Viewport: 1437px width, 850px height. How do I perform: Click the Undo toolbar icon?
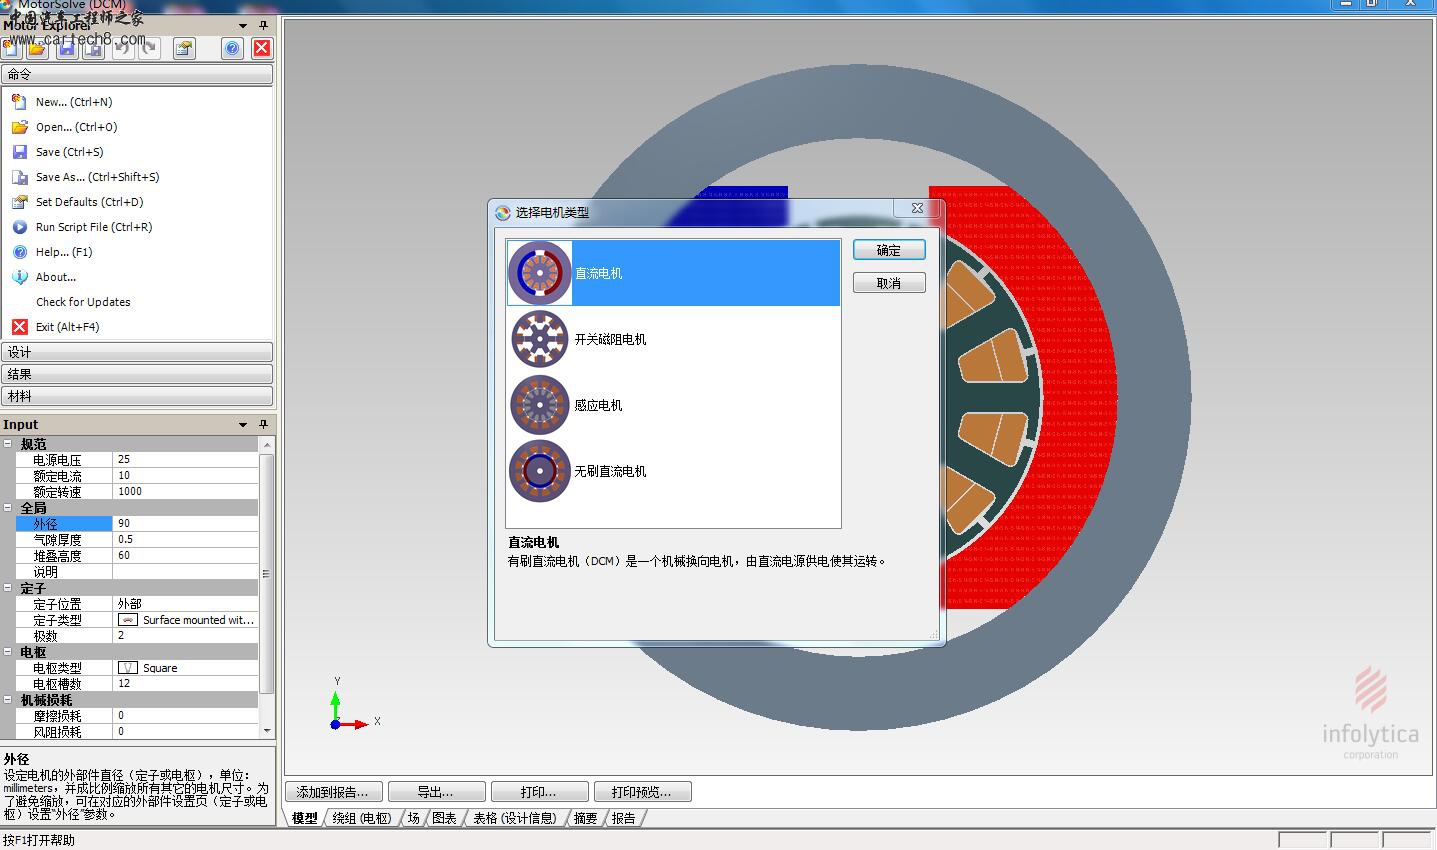click(122, 47)
